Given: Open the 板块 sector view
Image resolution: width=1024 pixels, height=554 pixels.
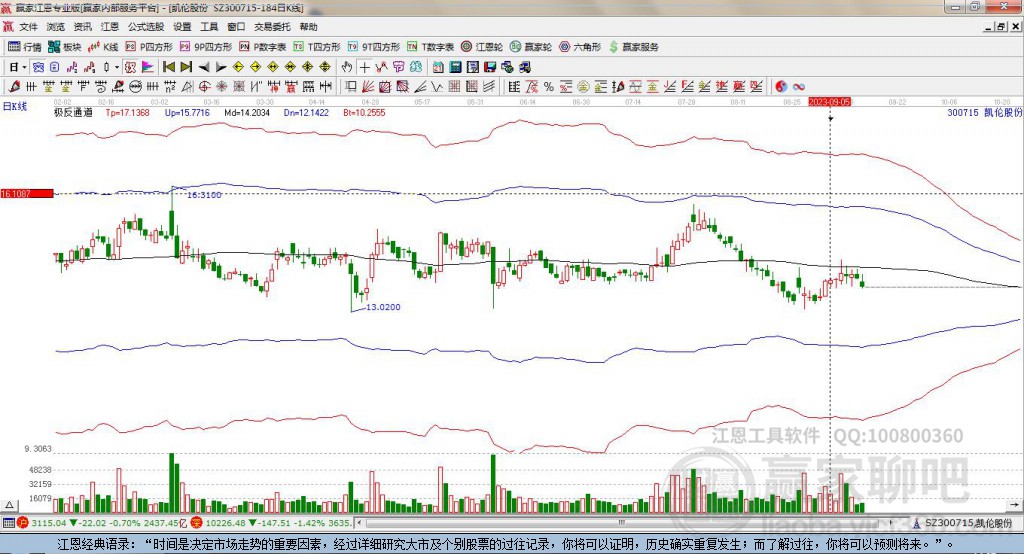Looking at the screenshot, I should [x=64, y=47].
